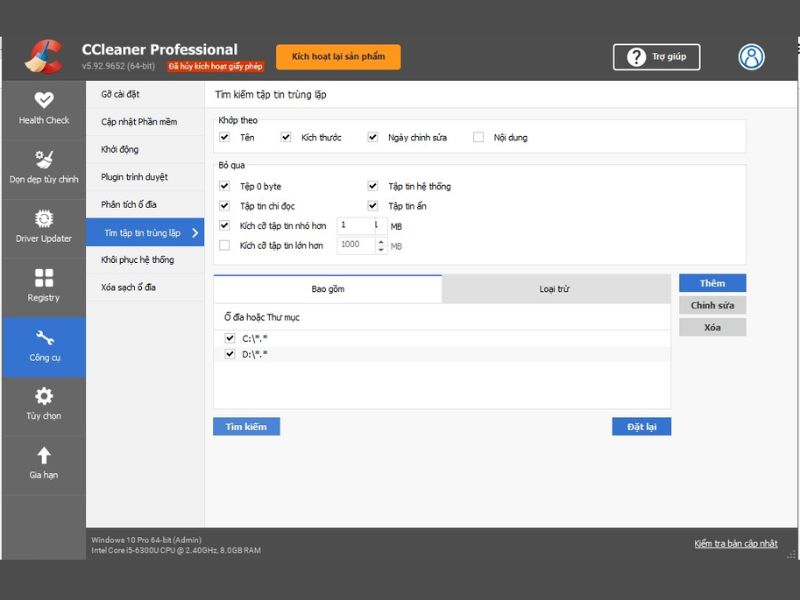Click the Tìm kiếm search button

pos(245,426)
